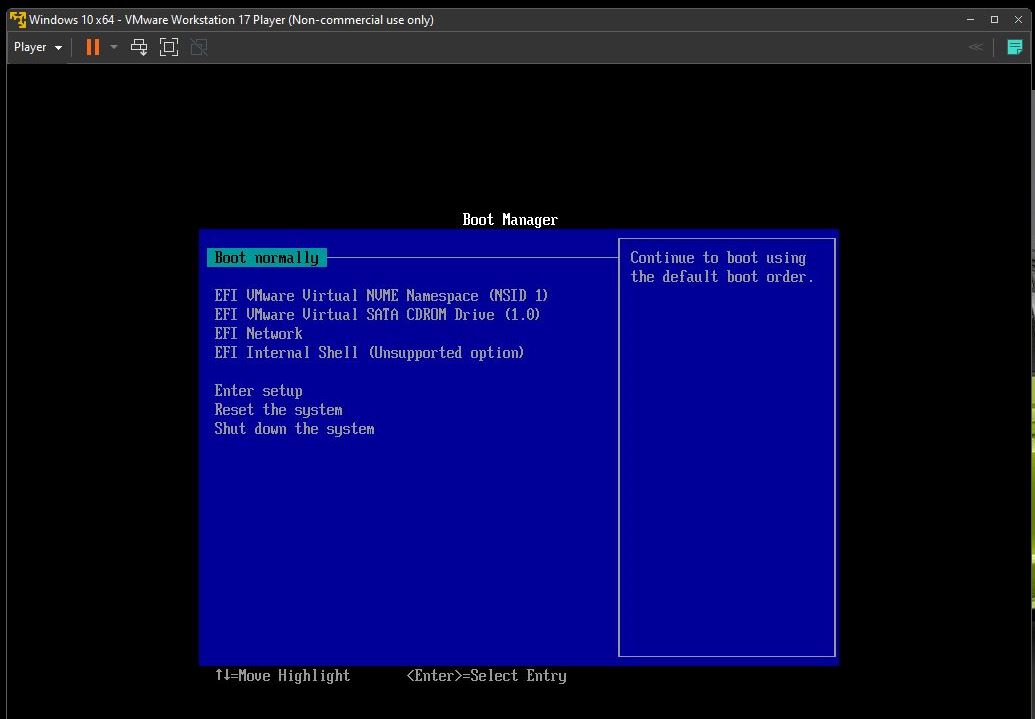Pick EFI Internal Shell (Unsupported option)
Image resolution: width=1035 pixels, height=719 pixels.
(x=369, y=353)
